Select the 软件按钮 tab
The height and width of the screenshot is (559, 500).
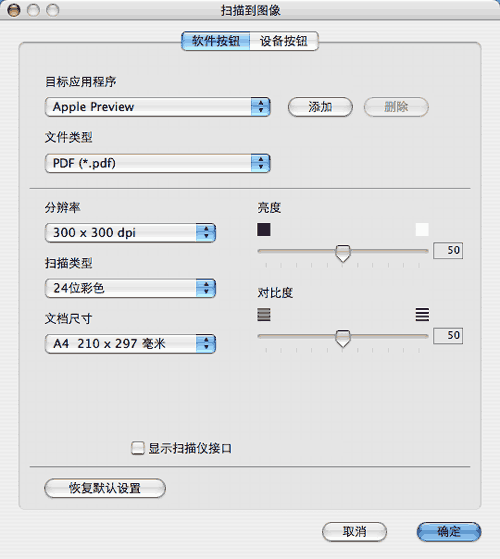click(x=216, y=41)
